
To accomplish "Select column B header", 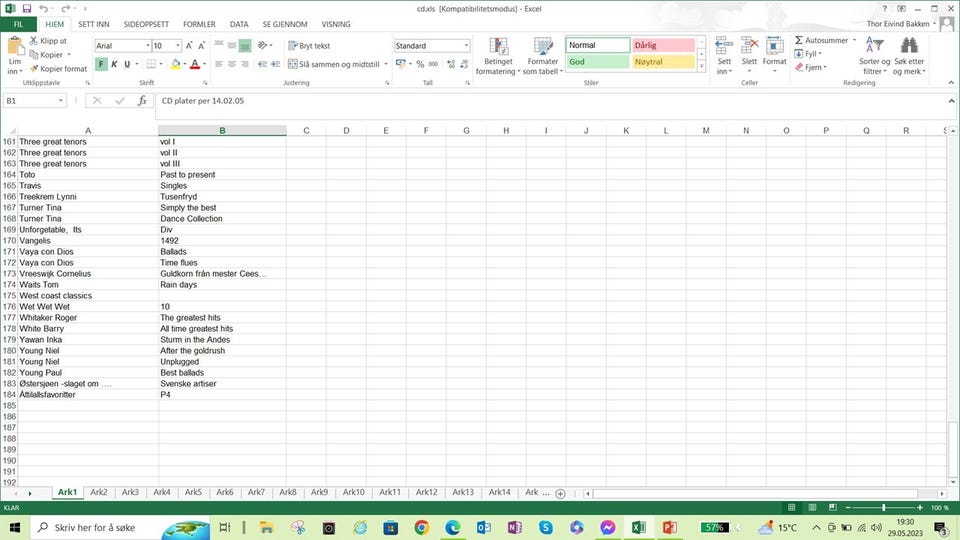I will [x=222, y=130].
